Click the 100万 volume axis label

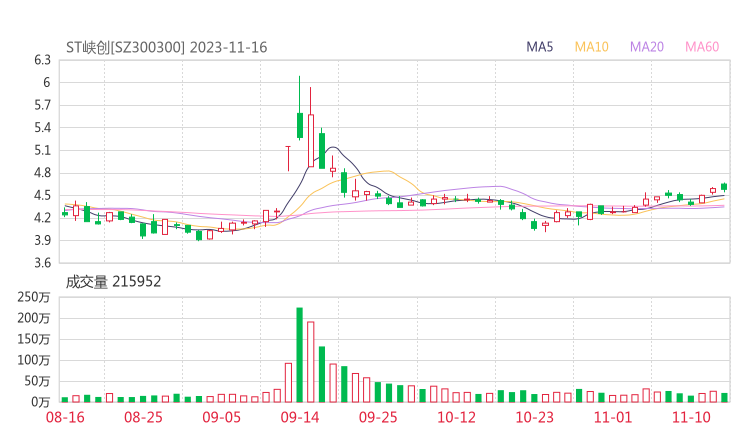(34, 360)
